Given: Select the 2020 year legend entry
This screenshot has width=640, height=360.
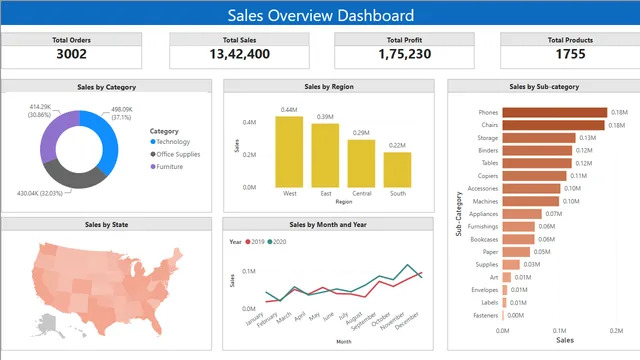Looking at the screenshot, I should [x=277, y=242].
